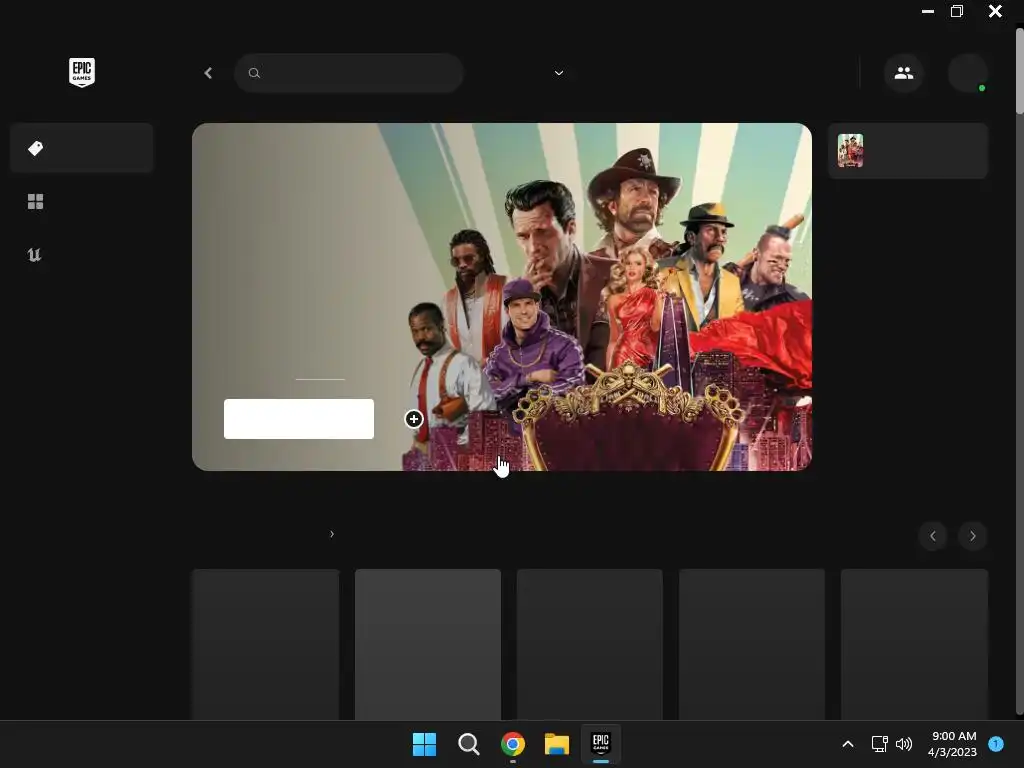This screenshot has height=768, width=1024.
Task: Add featured game to wishlist plus icon
Action: tap(413, 419)
